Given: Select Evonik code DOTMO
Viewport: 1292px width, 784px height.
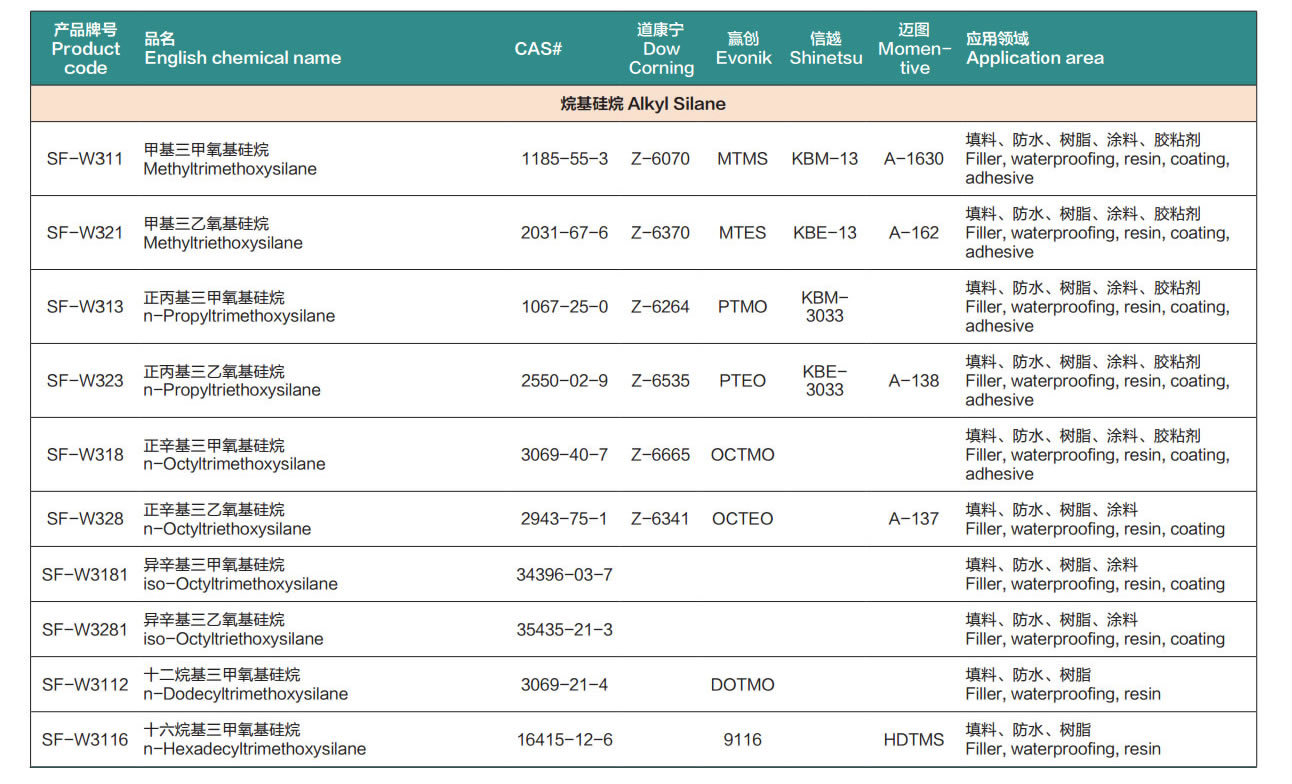Looking at the screenshot, I should pyautogui.click(x=742, y=685).
